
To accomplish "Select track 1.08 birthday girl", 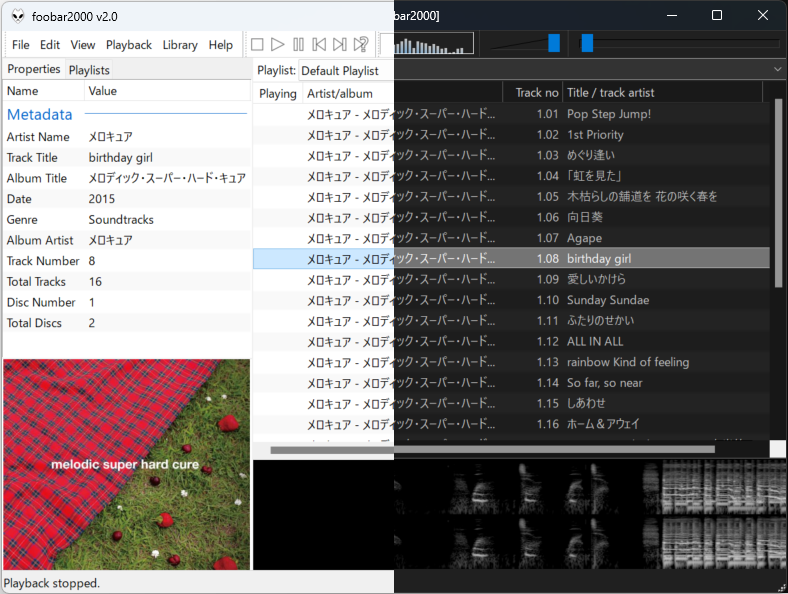I will pos(511,259).
